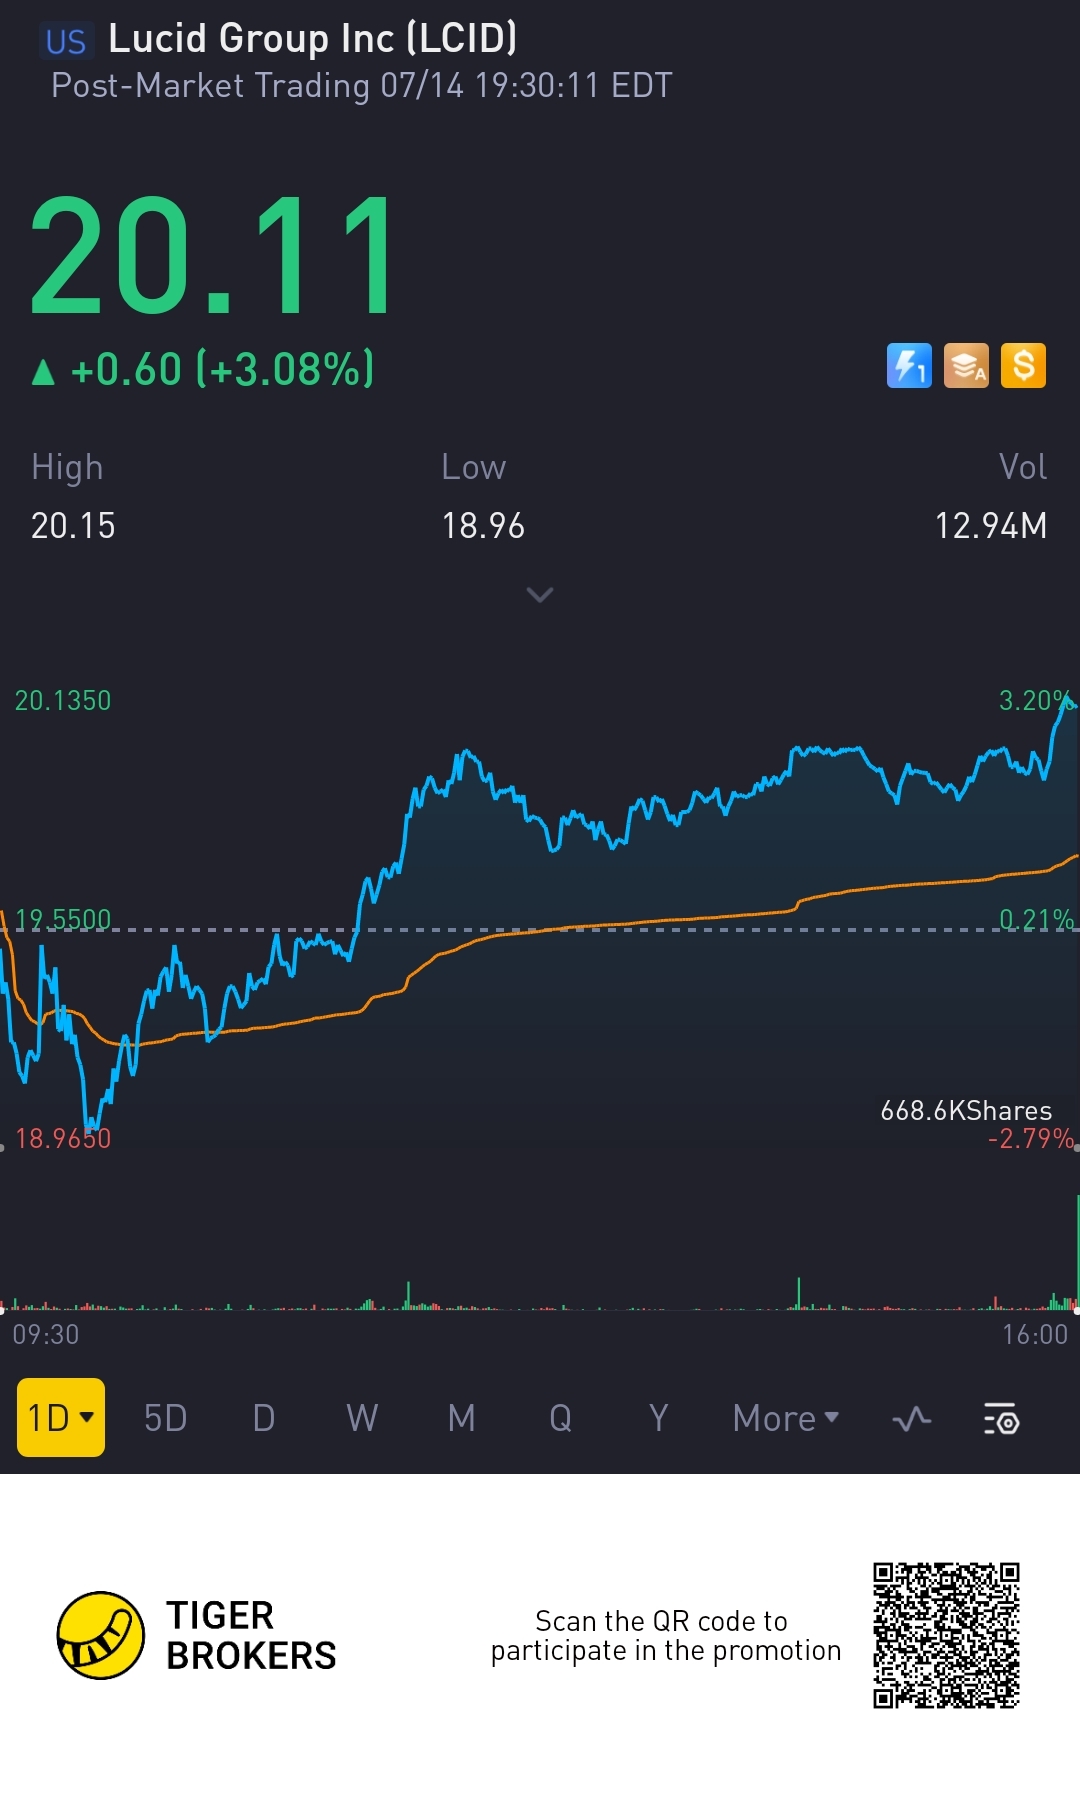The width and height of the screenshot is (1080, 1797).
Task: Switch to the W weekly chart tab
Action: pyautogui.click(x=362, y=1418)
